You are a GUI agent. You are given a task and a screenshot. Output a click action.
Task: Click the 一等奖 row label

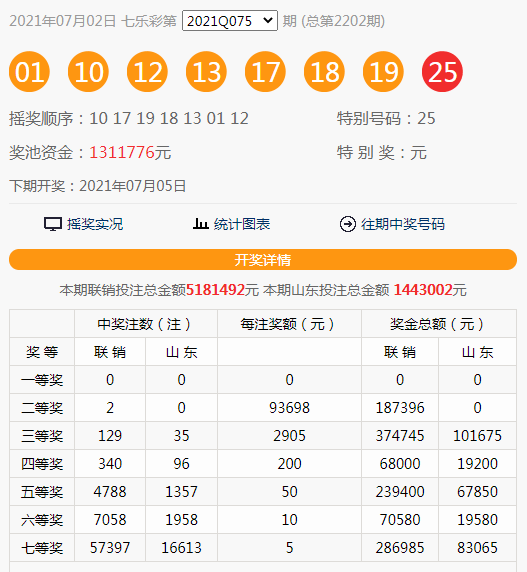[x=42, y=380]
